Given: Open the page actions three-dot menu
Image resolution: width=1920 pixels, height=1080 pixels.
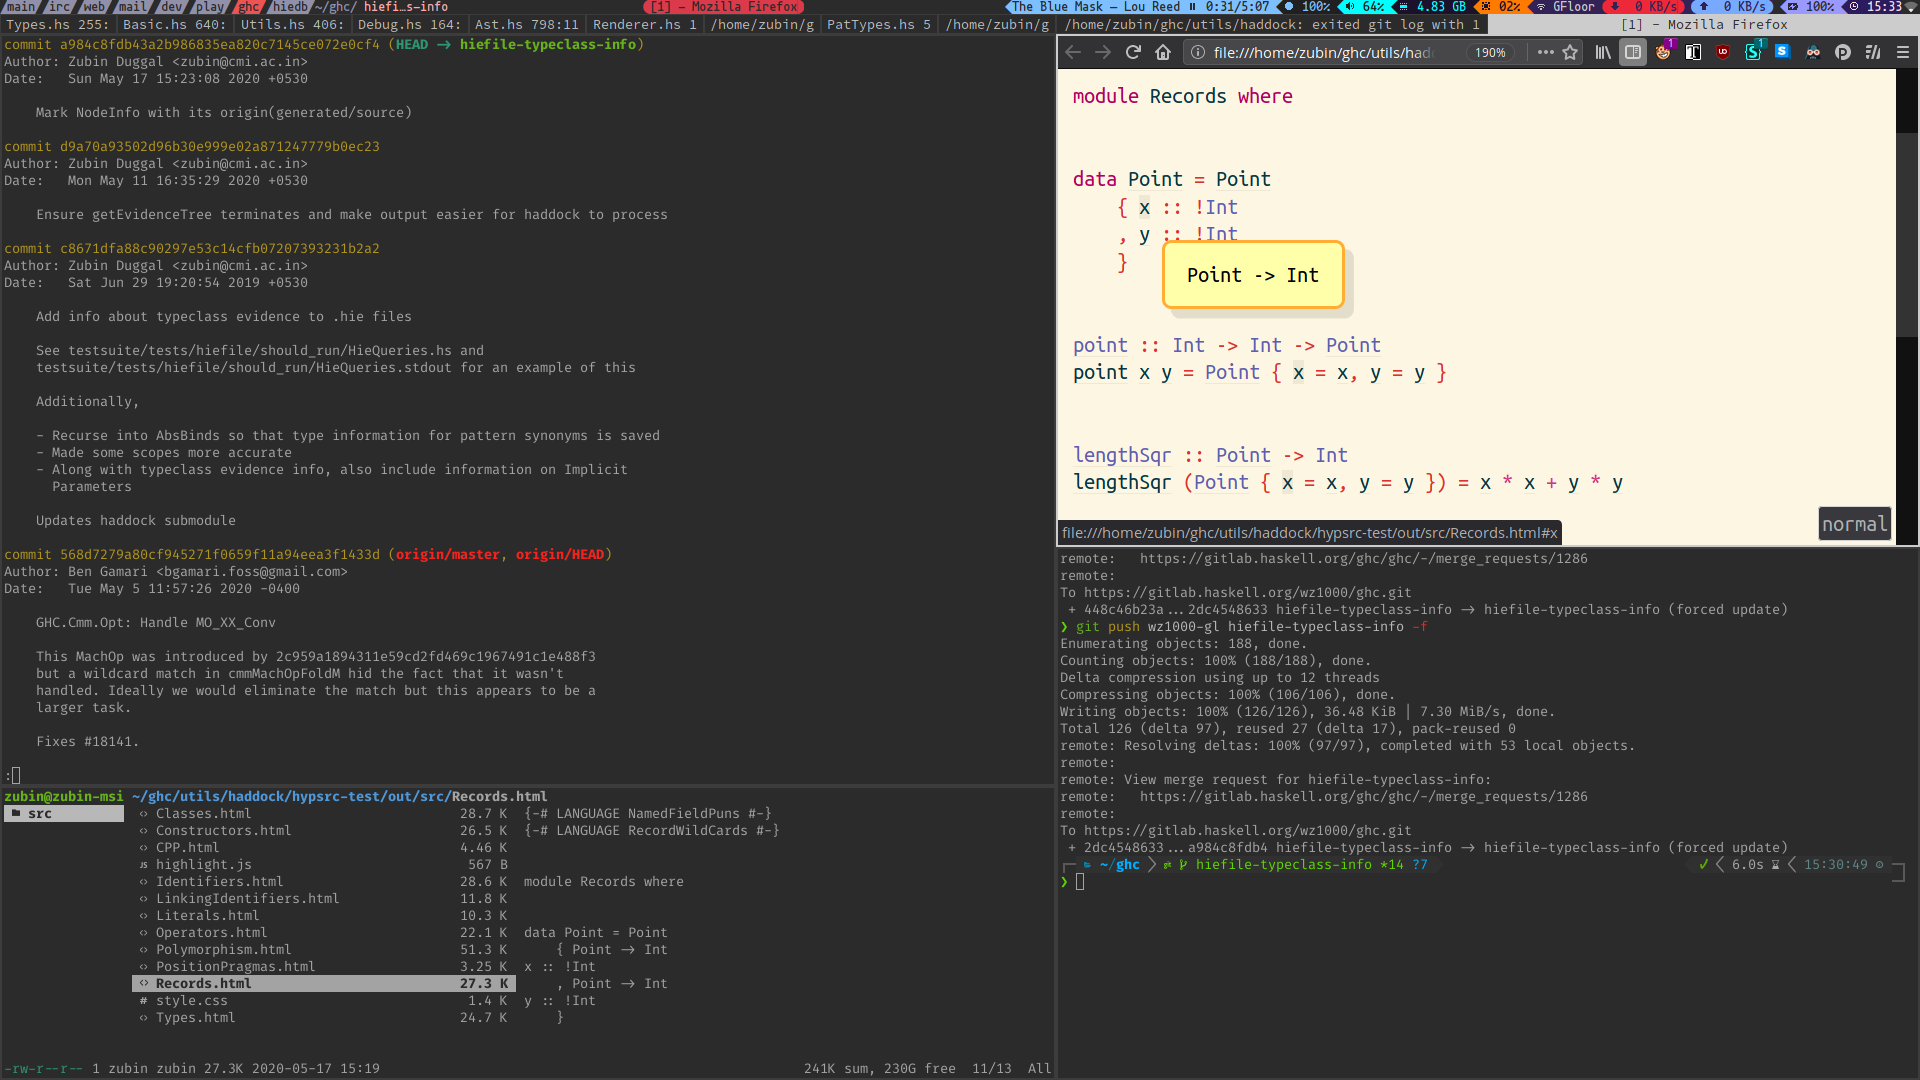Looking at the screenshot, I should [1545, 52].
